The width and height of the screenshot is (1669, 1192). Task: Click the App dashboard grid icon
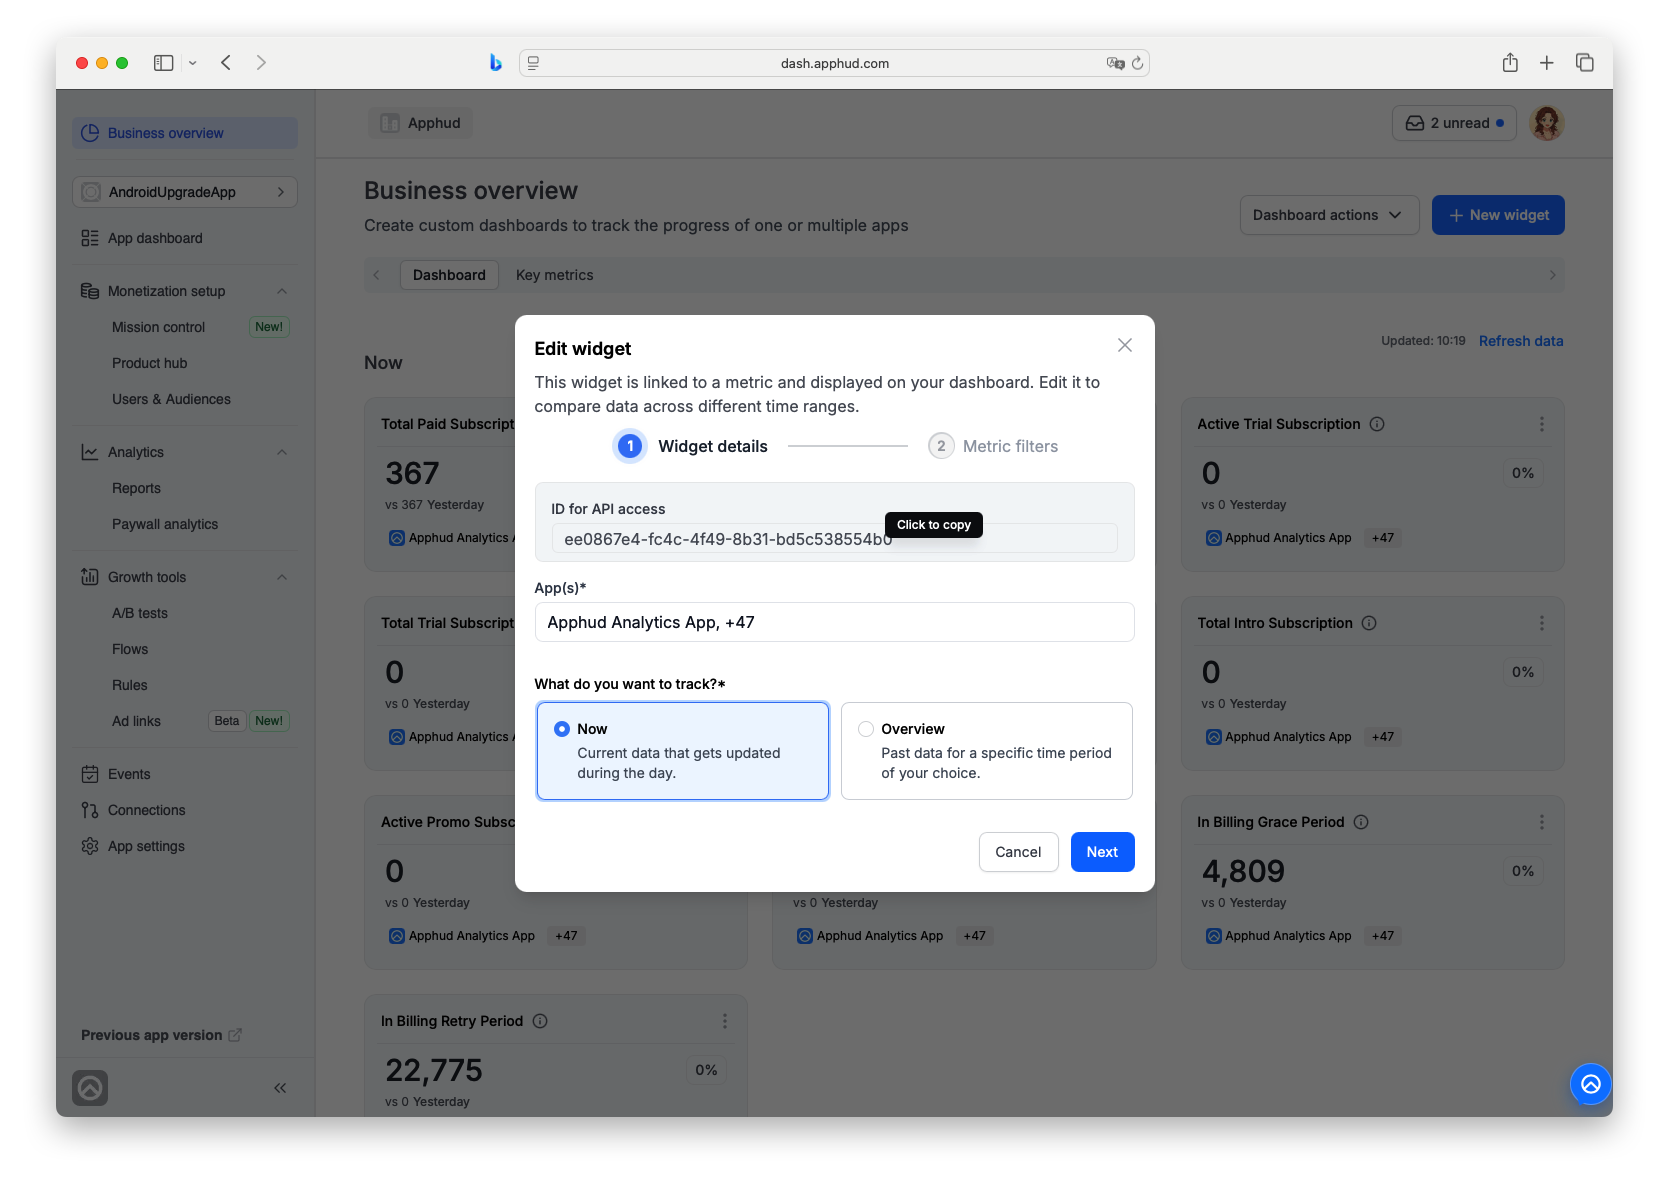coord(90,238)
